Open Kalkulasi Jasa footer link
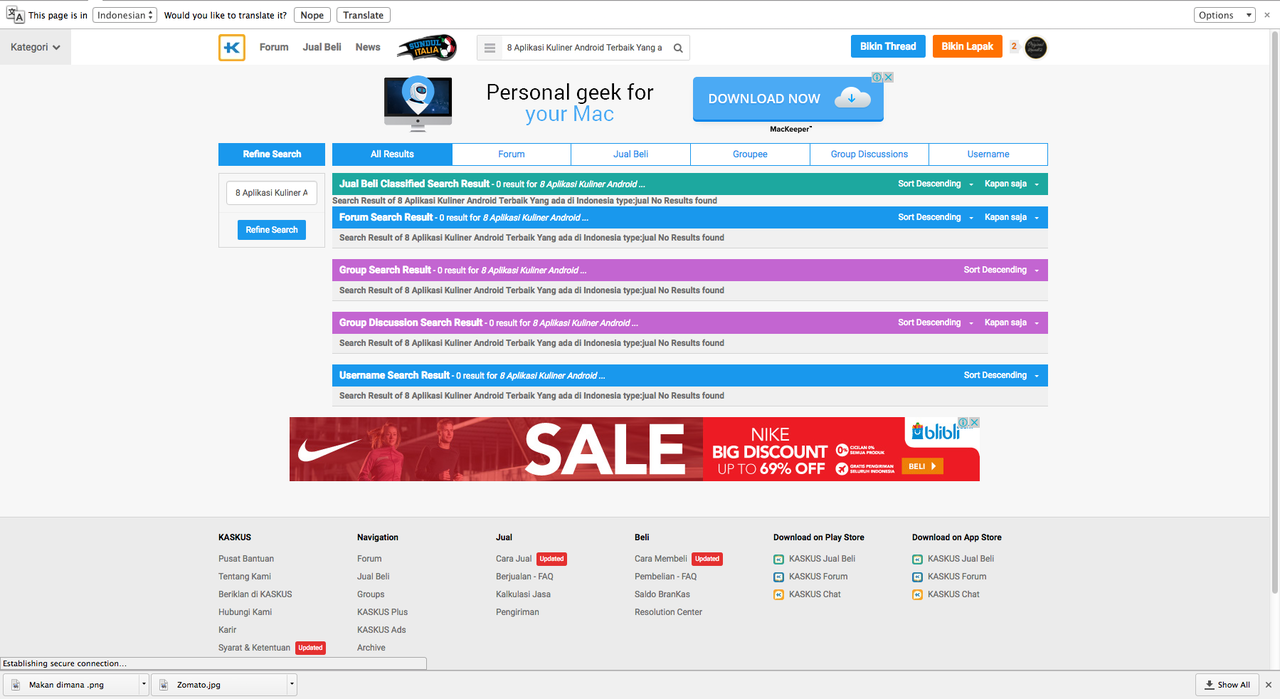Screen dimensions: 1280x699 coord(523,595)
